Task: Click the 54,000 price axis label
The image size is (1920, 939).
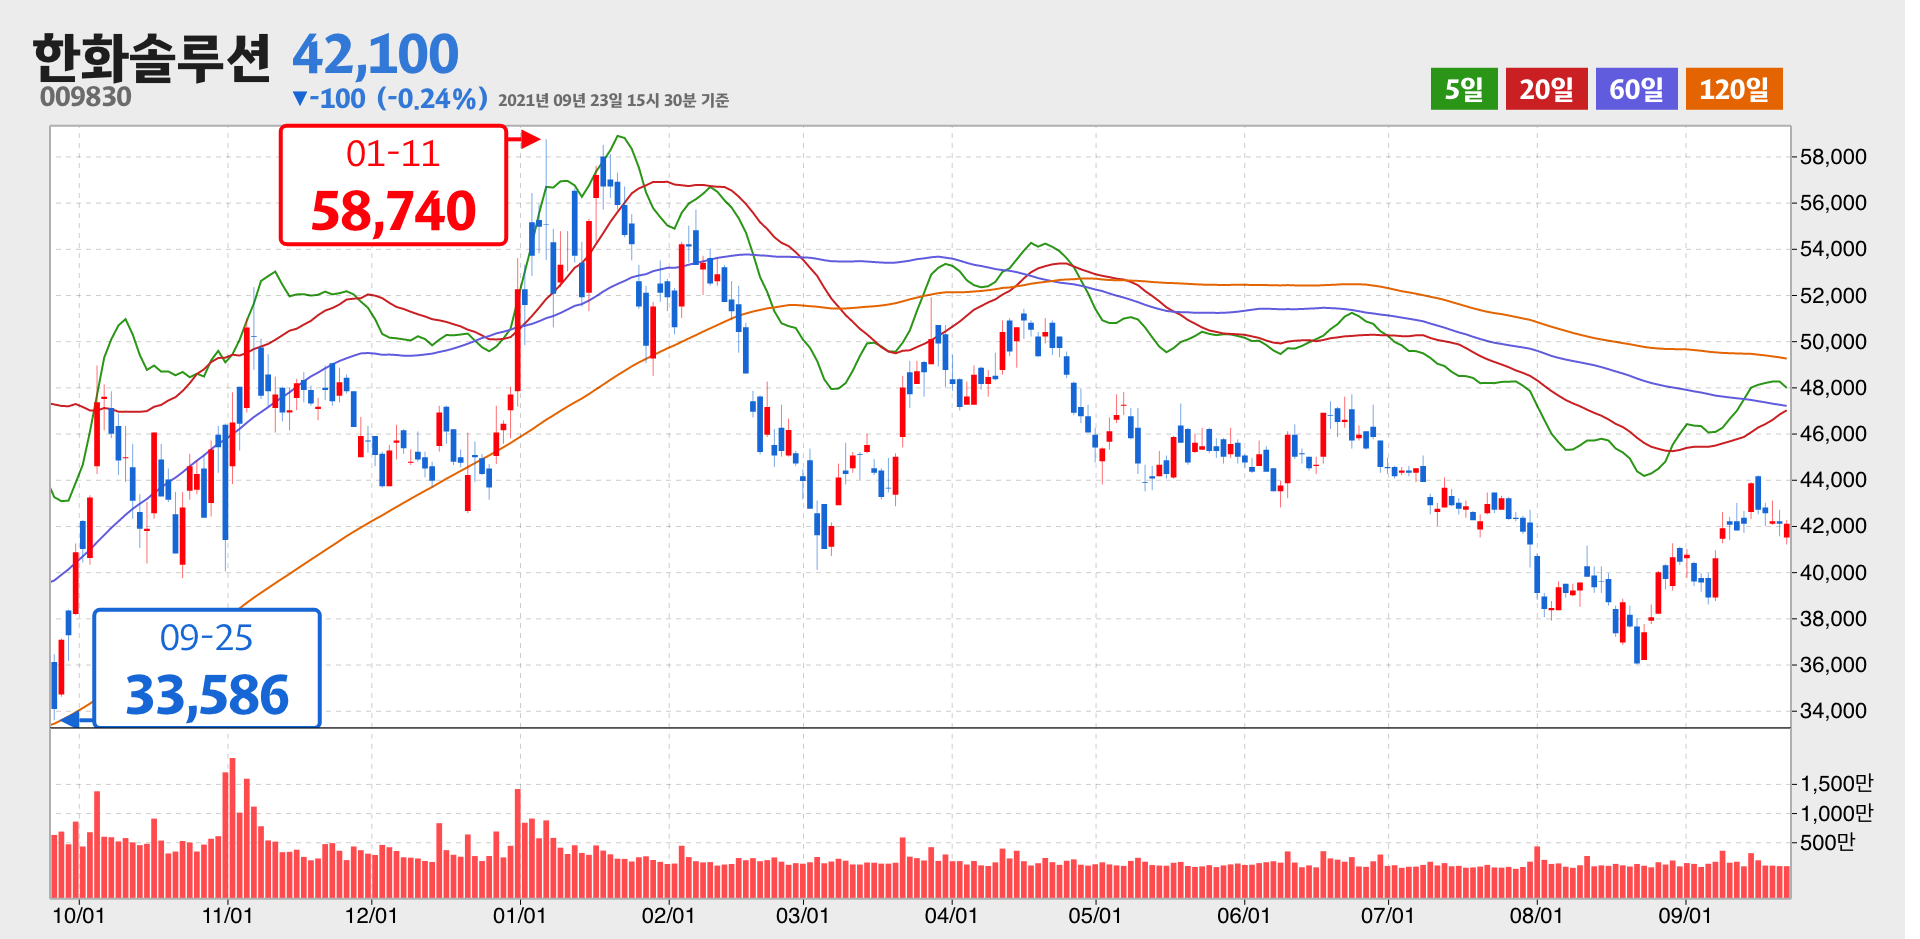Action: 1833,249
